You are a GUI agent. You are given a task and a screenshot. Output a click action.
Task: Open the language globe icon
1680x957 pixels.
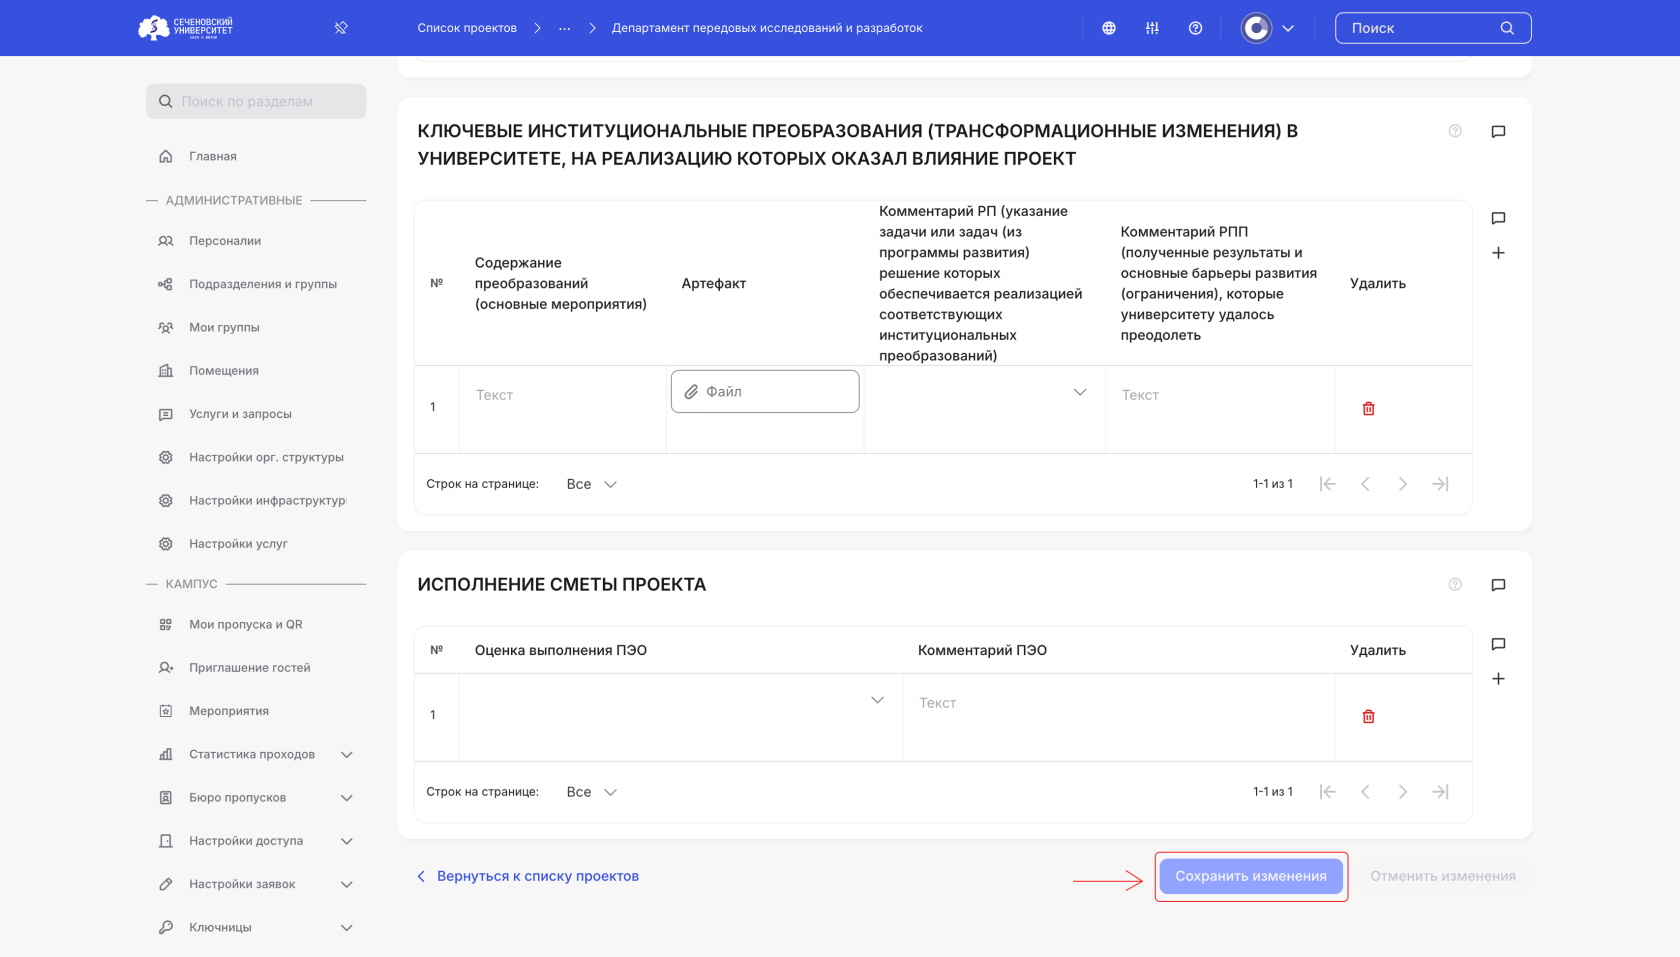point(1109,28)
